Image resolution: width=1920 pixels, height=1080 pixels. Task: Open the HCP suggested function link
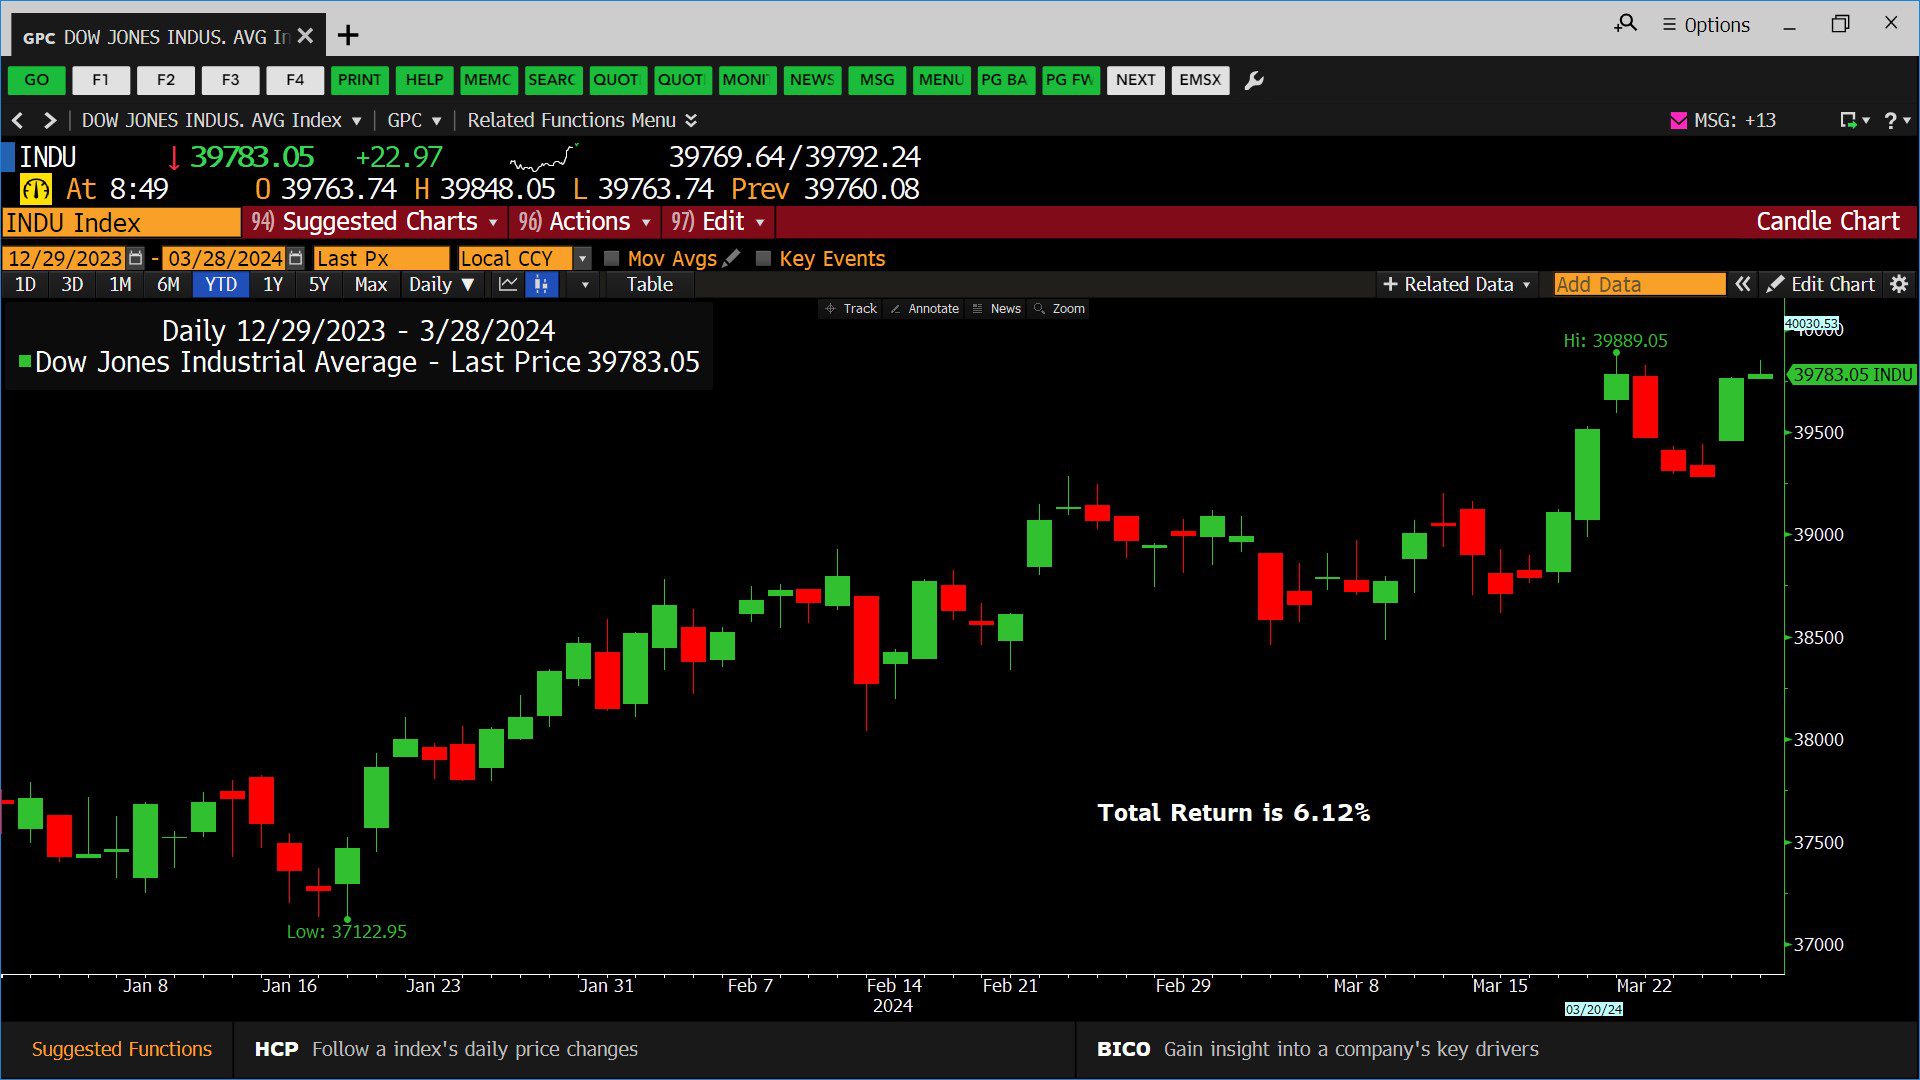(x=446, y=1049)
